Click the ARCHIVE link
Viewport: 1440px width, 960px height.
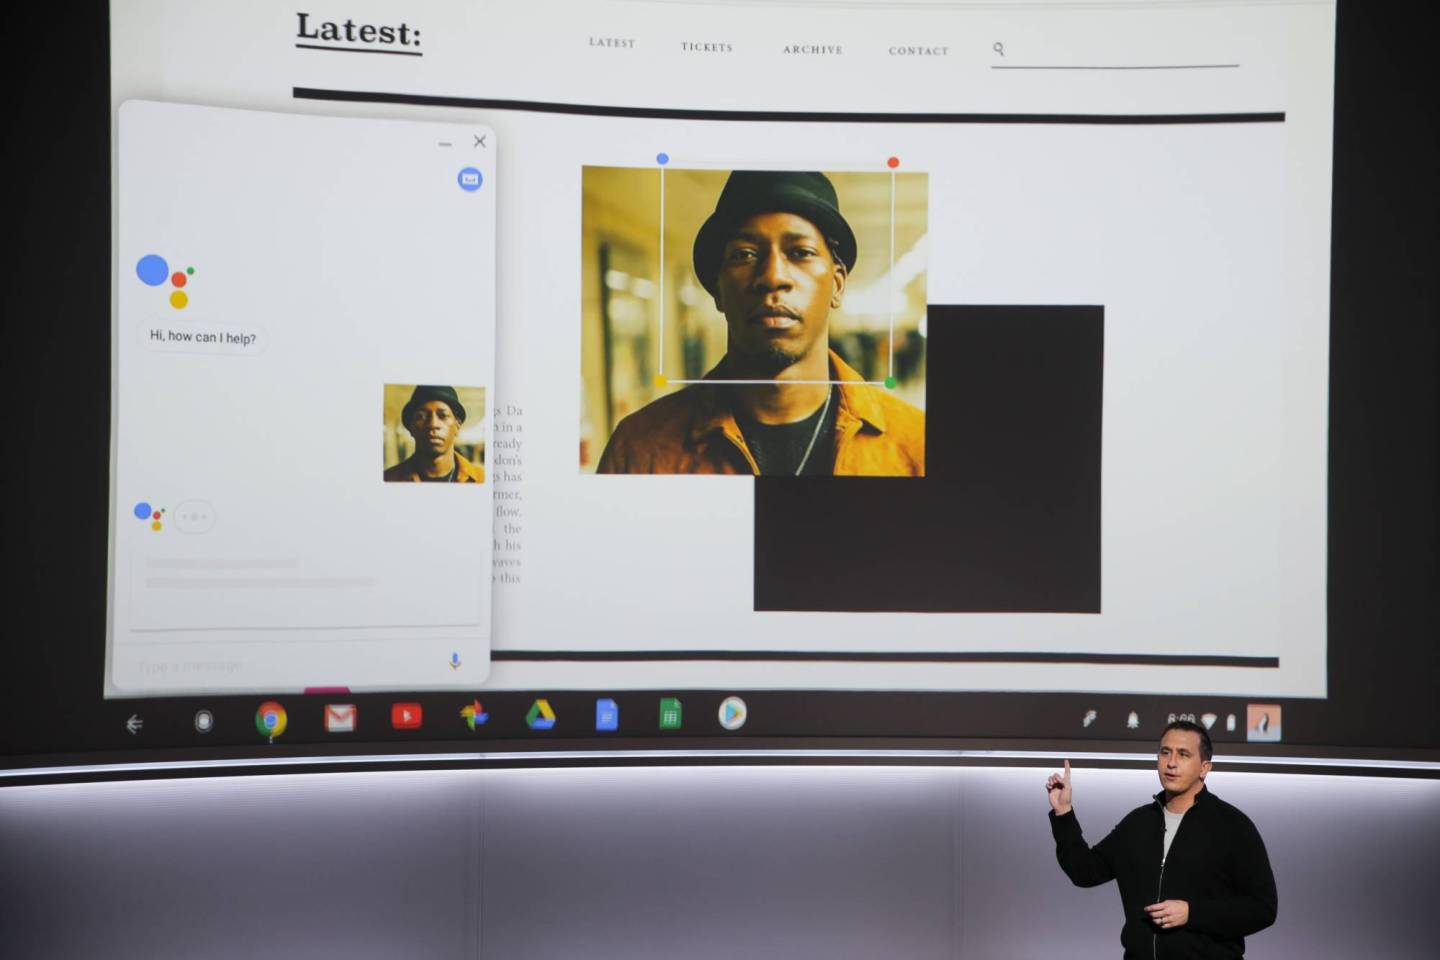[814, 50]
